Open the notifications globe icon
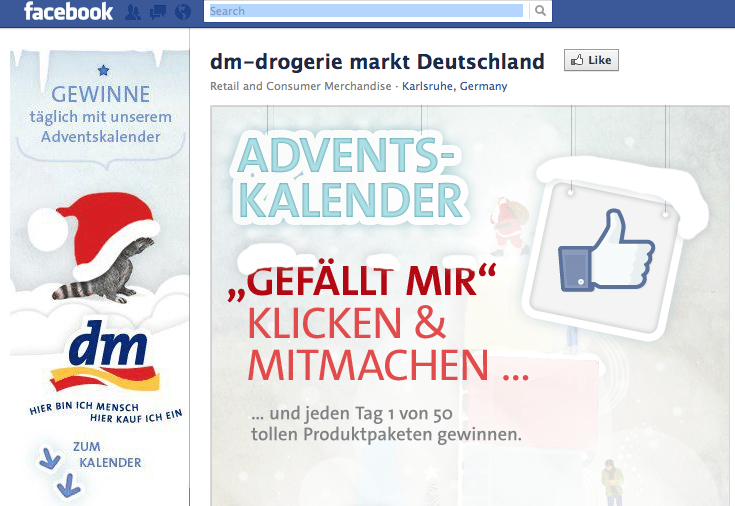The height and width of the screenshot is (506, 735). tap(183, 12)
